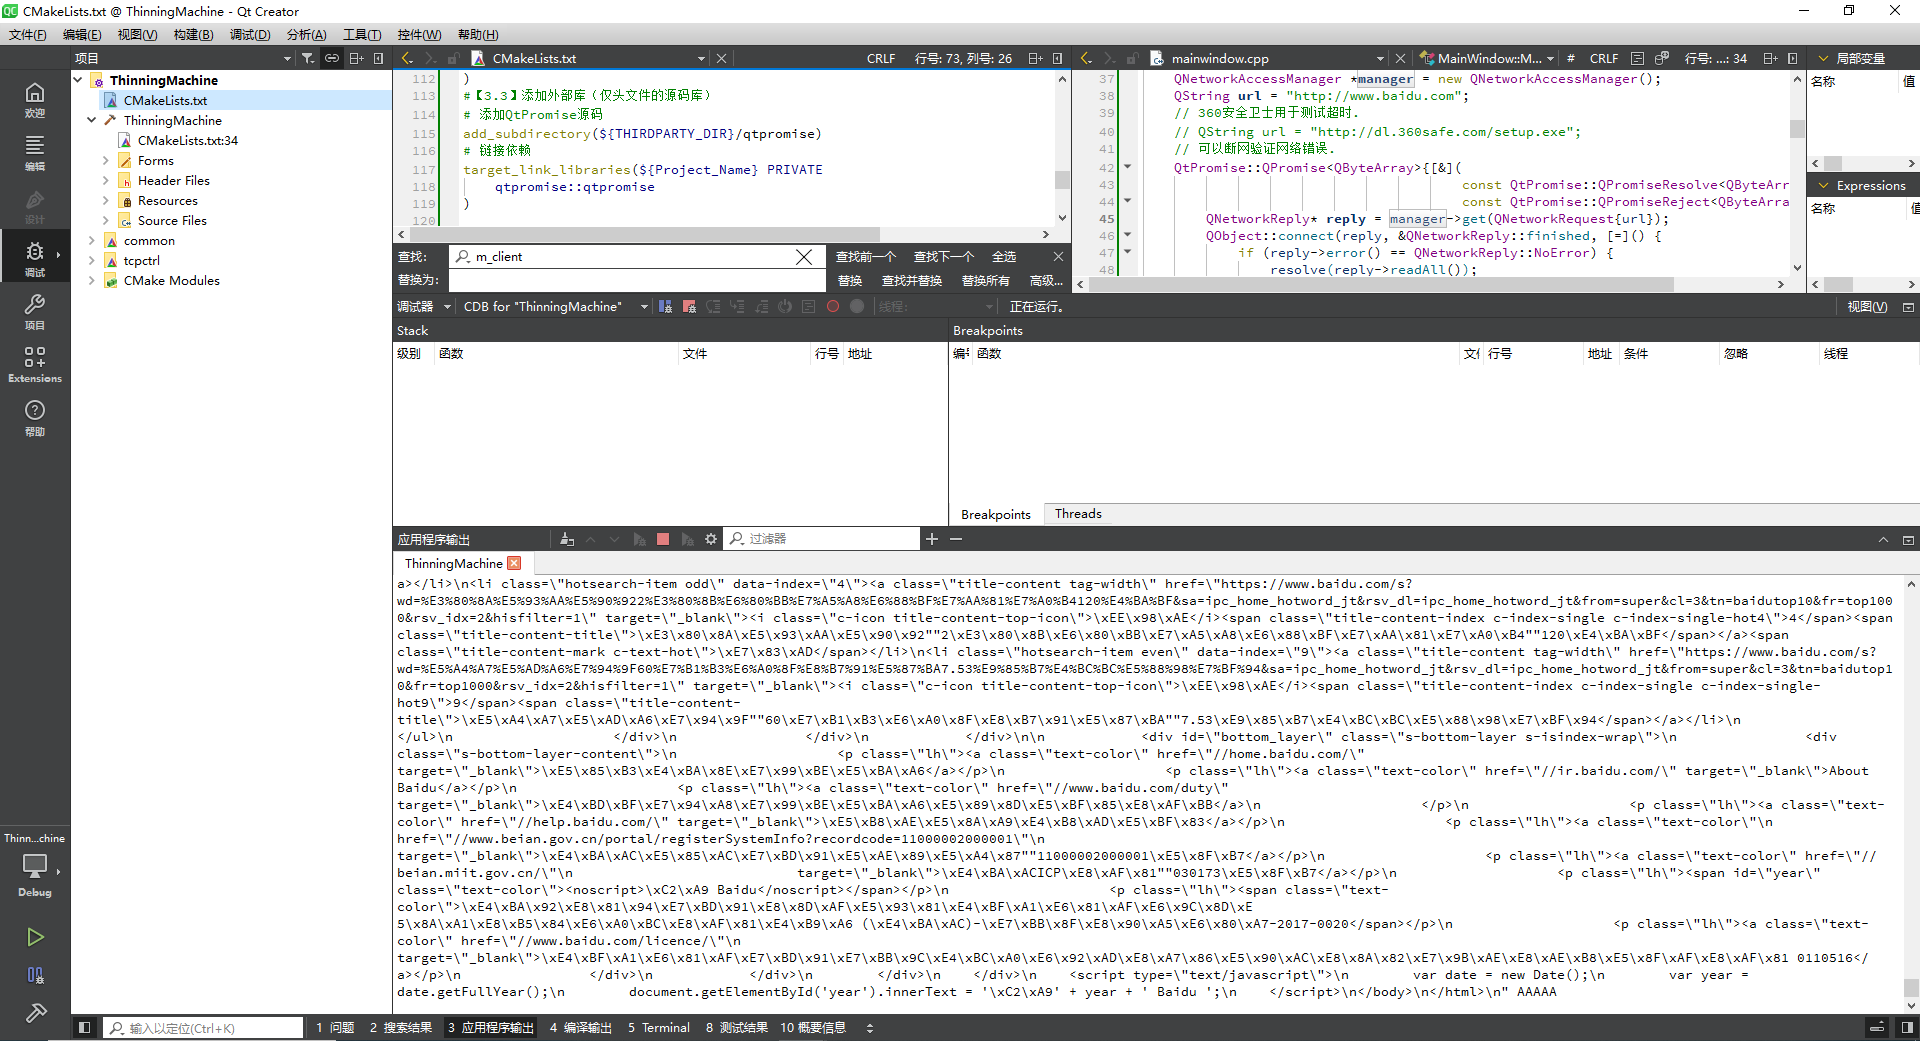Click the Build hammer icon
1920x1041 pixels.
[x=35, y=1013]
